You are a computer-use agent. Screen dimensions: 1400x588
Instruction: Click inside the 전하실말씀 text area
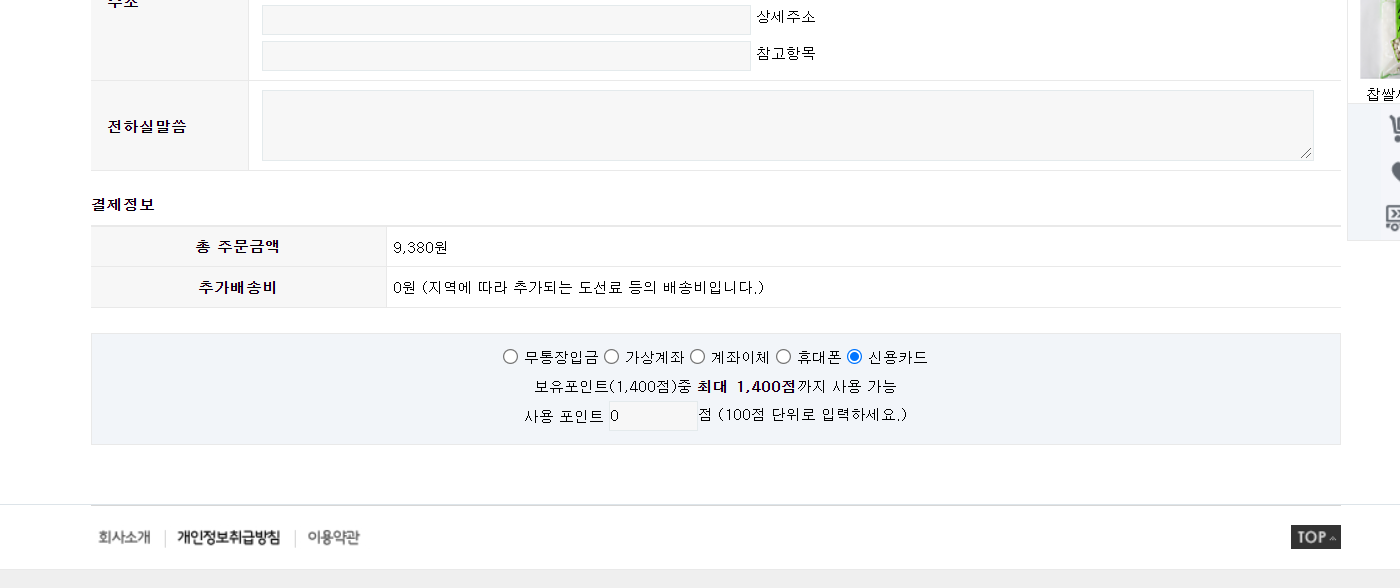click(x=788, y=125)
